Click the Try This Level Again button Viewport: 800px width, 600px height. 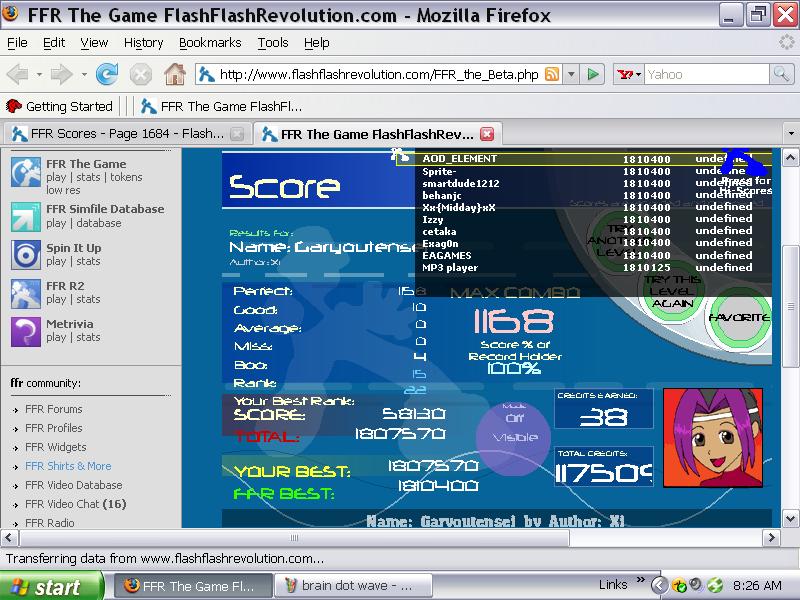pyautogui.click(x=672, y=291)
